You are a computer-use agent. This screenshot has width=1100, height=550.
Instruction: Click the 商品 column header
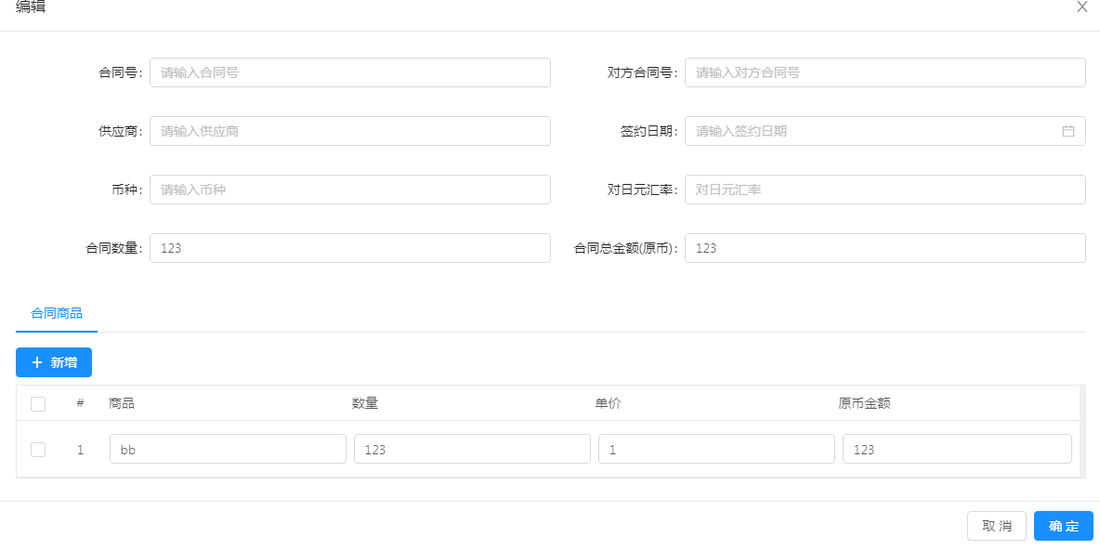(122, 403)
